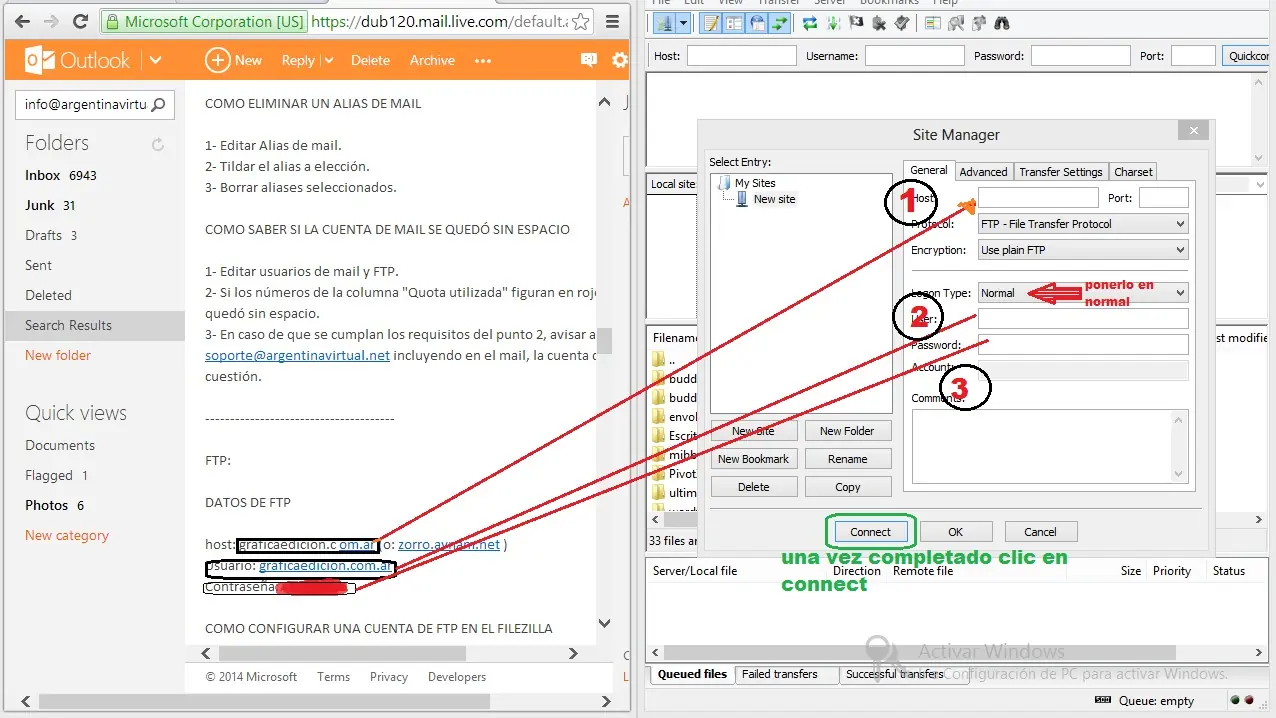Toggle synchronized browsing toolbar icon
1276x718 pixels.
point(978,23)
